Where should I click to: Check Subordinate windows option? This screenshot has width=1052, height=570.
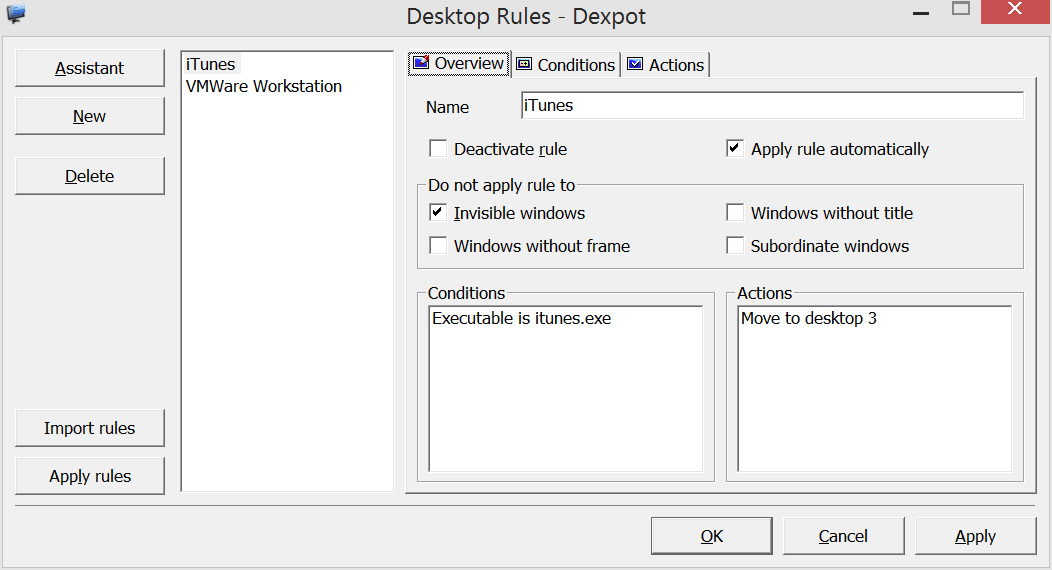tap(735, 245)
